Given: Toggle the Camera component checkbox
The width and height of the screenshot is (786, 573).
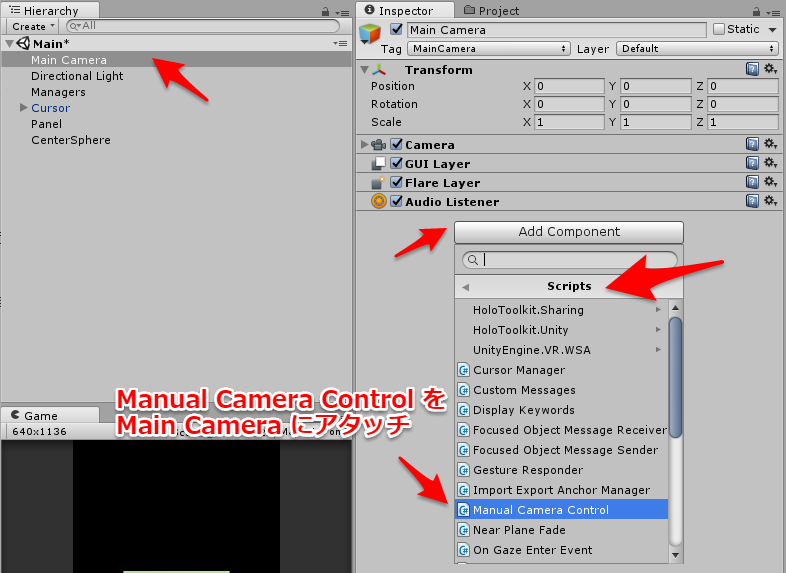Looking at the screenshot, I should click(397, 144).
